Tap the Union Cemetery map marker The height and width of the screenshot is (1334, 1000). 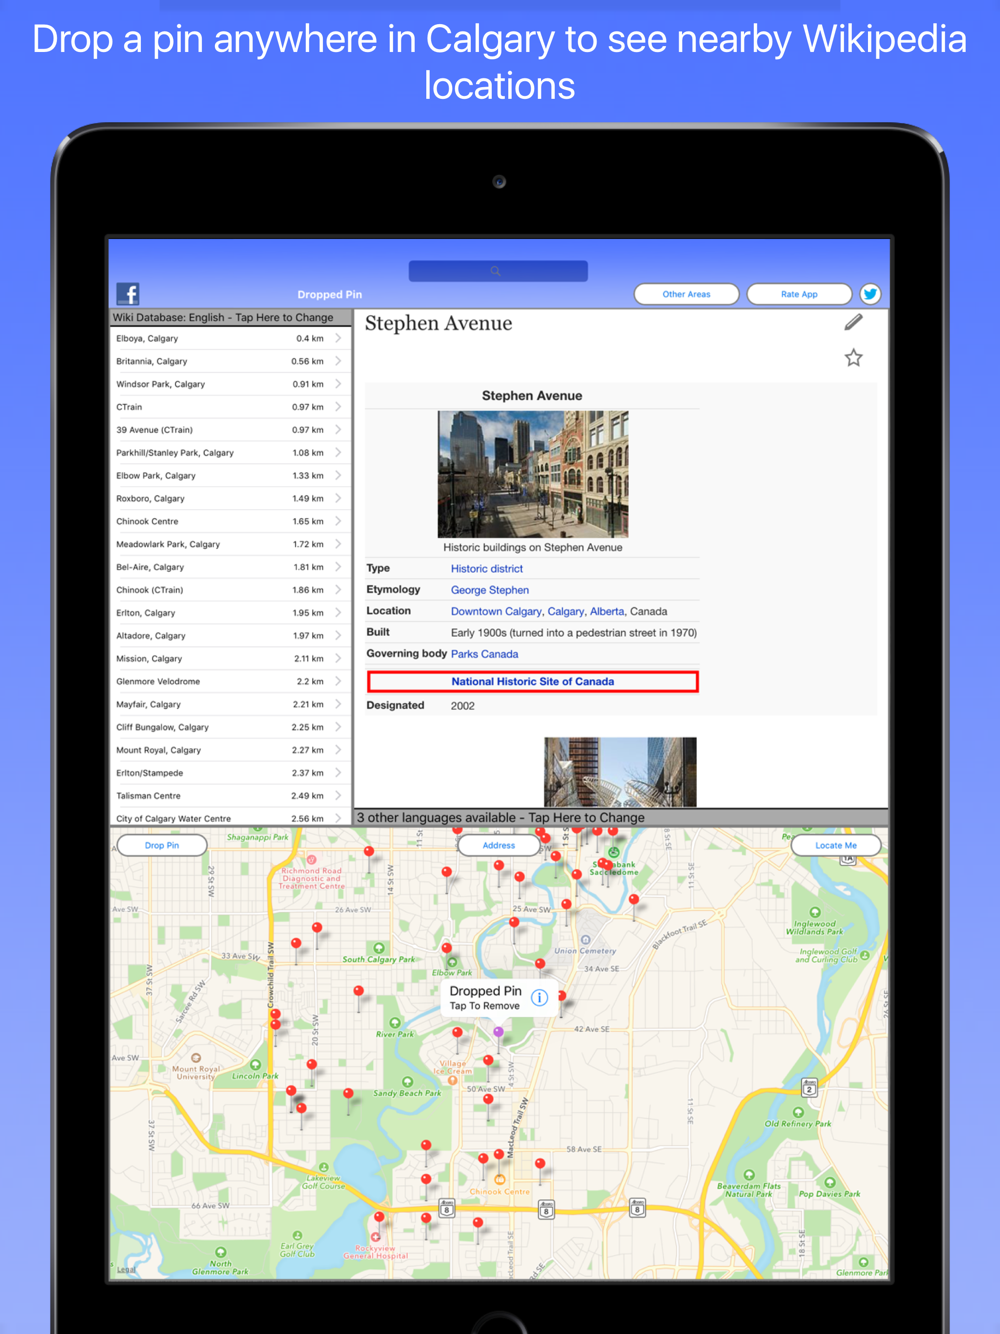585,940
